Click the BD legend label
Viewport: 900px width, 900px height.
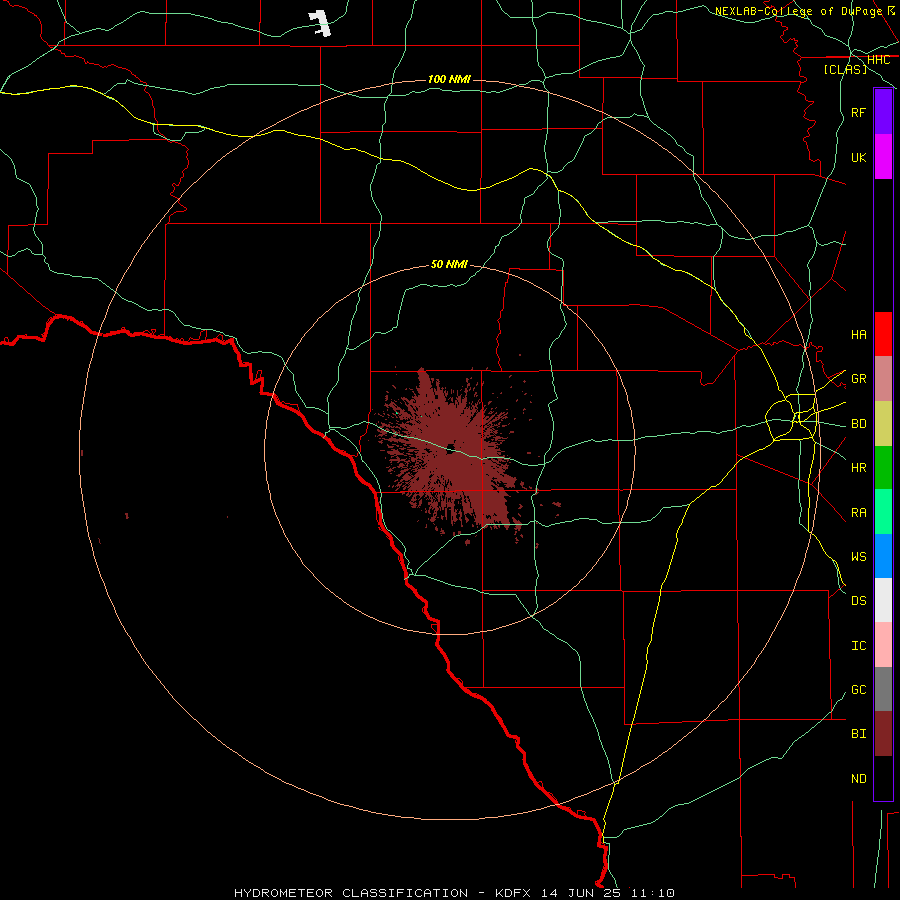tap(858, 424)
